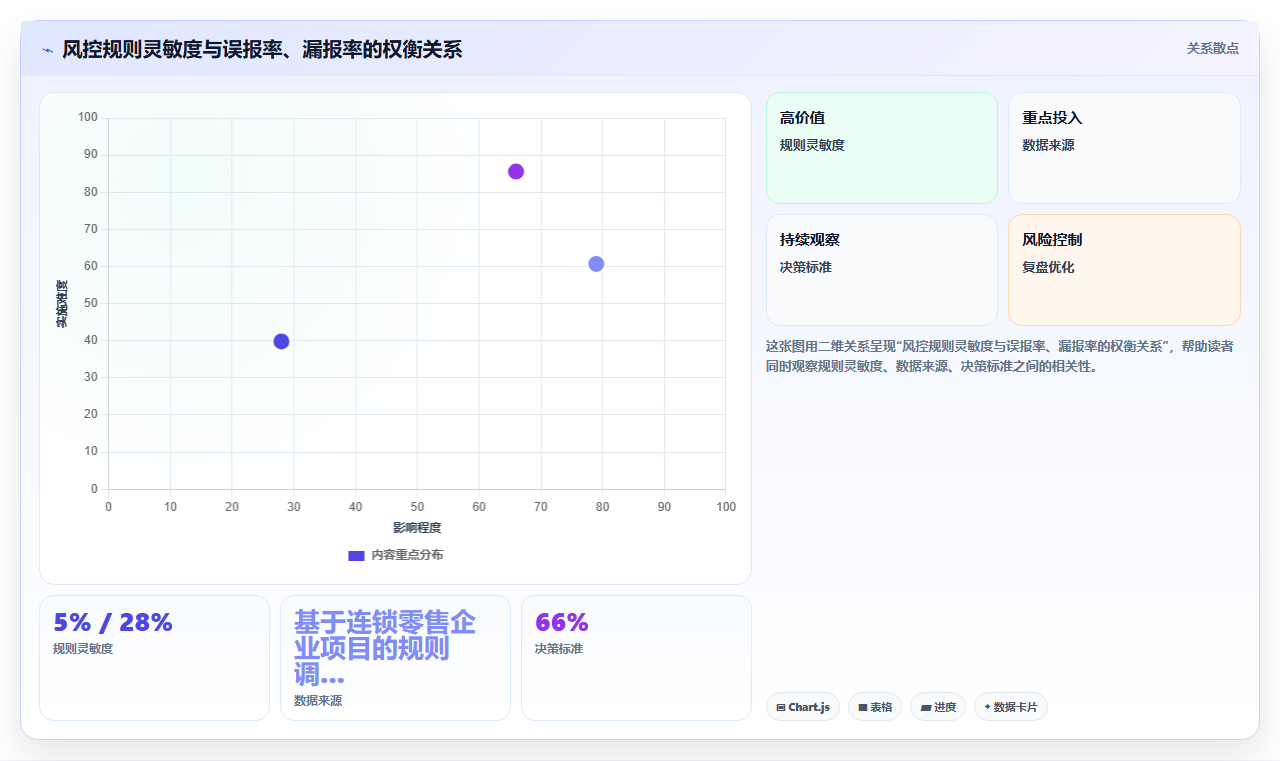Open the 高价值 规则灵敏度 card
The width and height of the screenshot is (1280, 761).
point(882,148)
